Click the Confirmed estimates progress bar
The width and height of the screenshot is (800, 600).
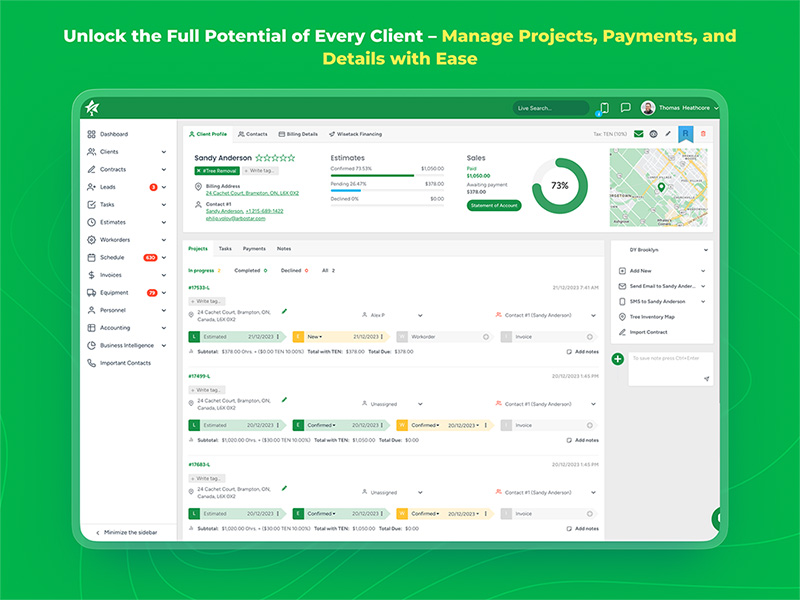(387, 176)
